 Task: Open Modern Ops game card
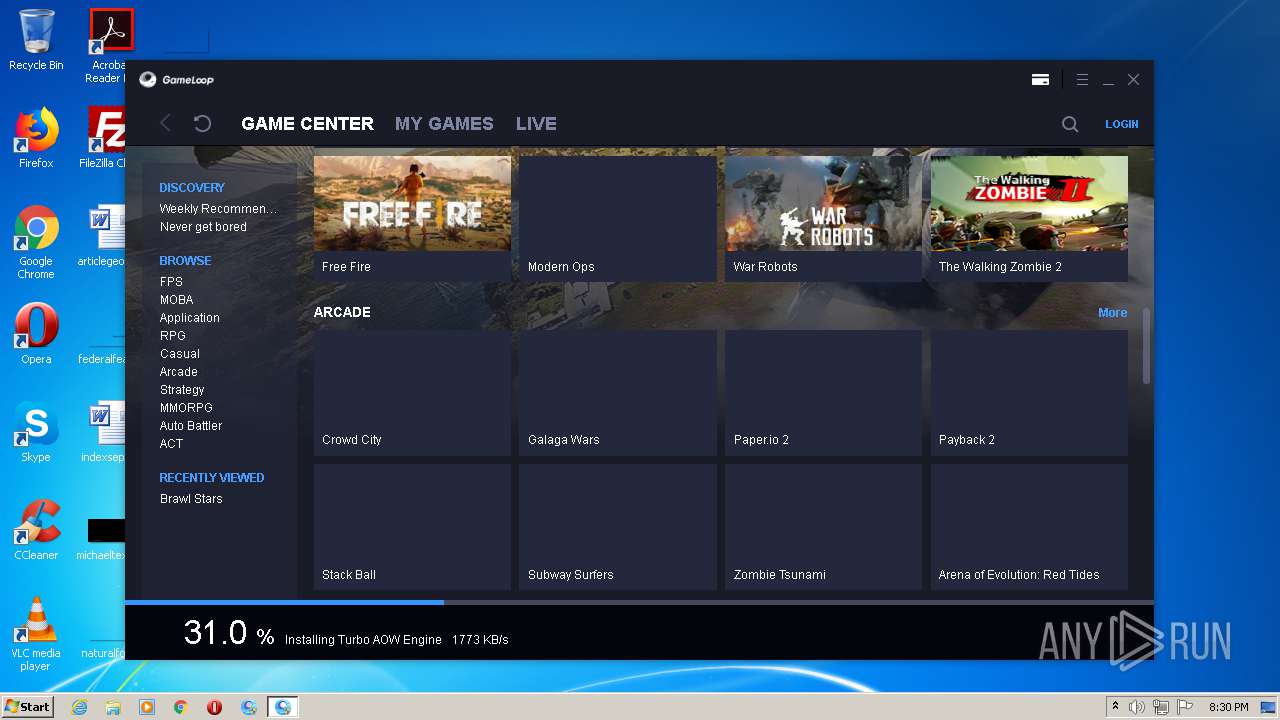point(618,218)
